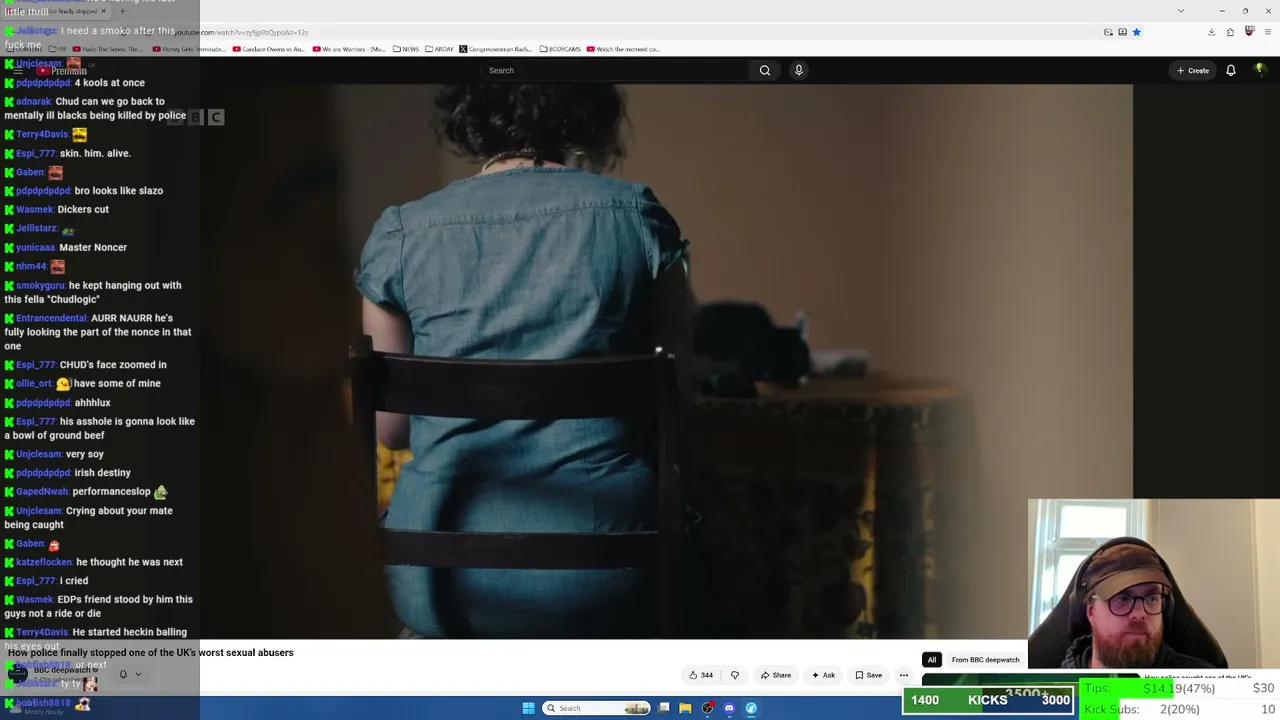Viewport: 1280px width, 720px height.
Task: Click the chat message "Dickers cut"
Action: pos(83,209)
